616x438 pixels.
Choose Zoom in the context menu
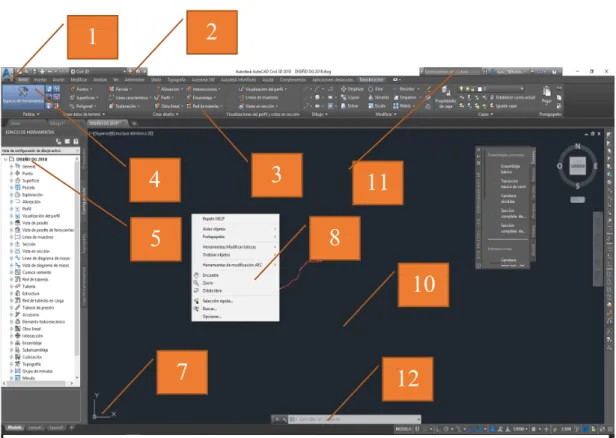(x=235, y=283)
